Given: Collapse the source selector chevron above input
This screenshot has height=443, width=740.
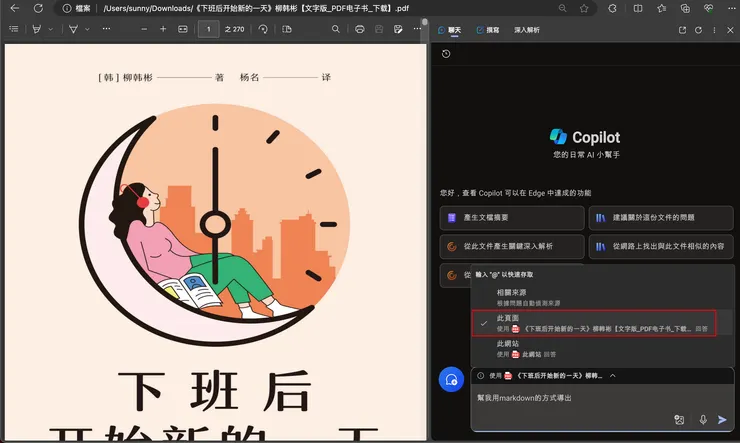Looking at the screenshot, I should tap(613, 376).
